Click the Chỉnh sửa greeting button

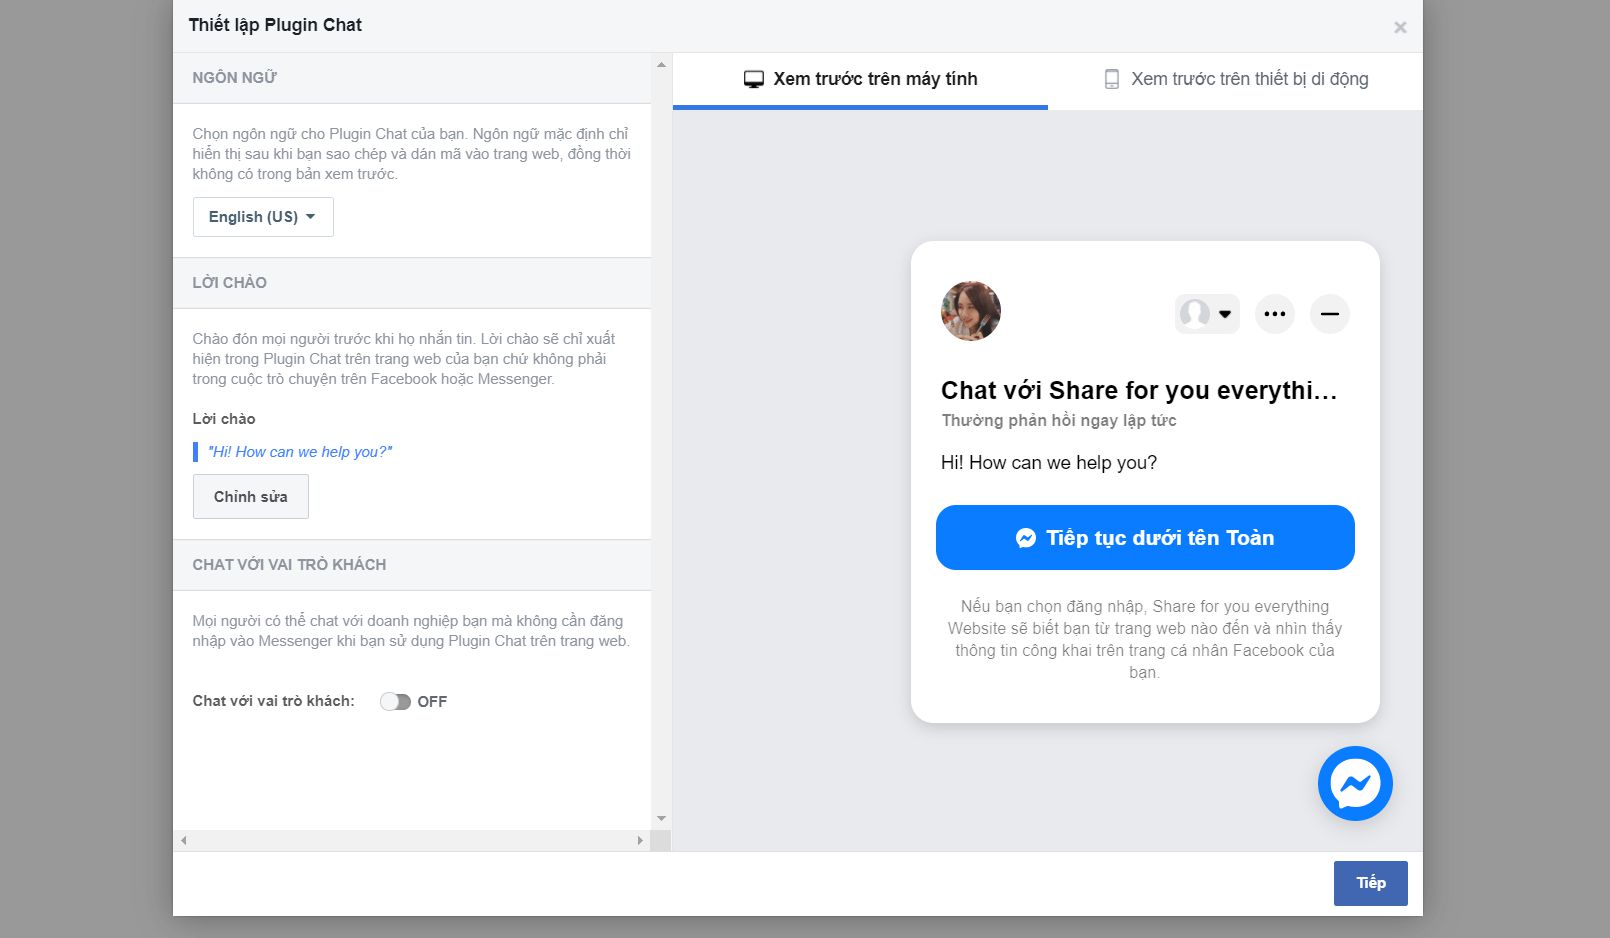point(250,497)
